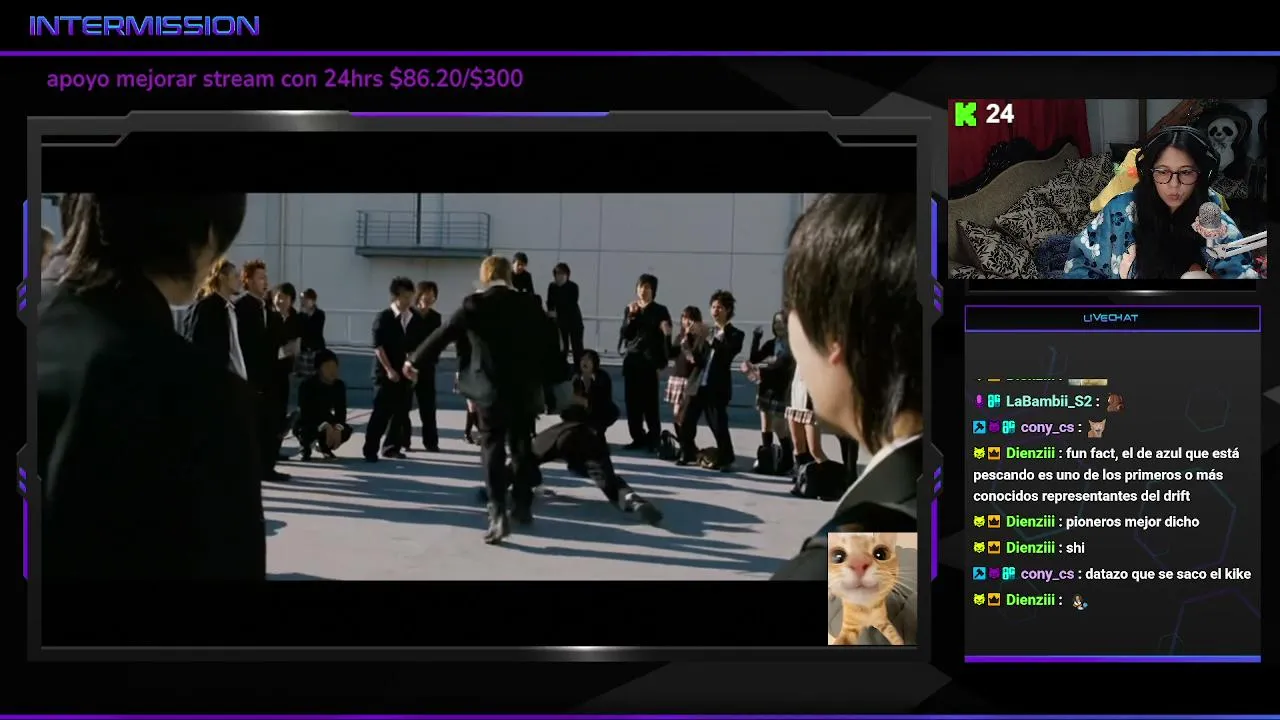Click the viewer count 24 beside the Kick logo
Screen dimensions: 1280x720
coord(1000,114)
